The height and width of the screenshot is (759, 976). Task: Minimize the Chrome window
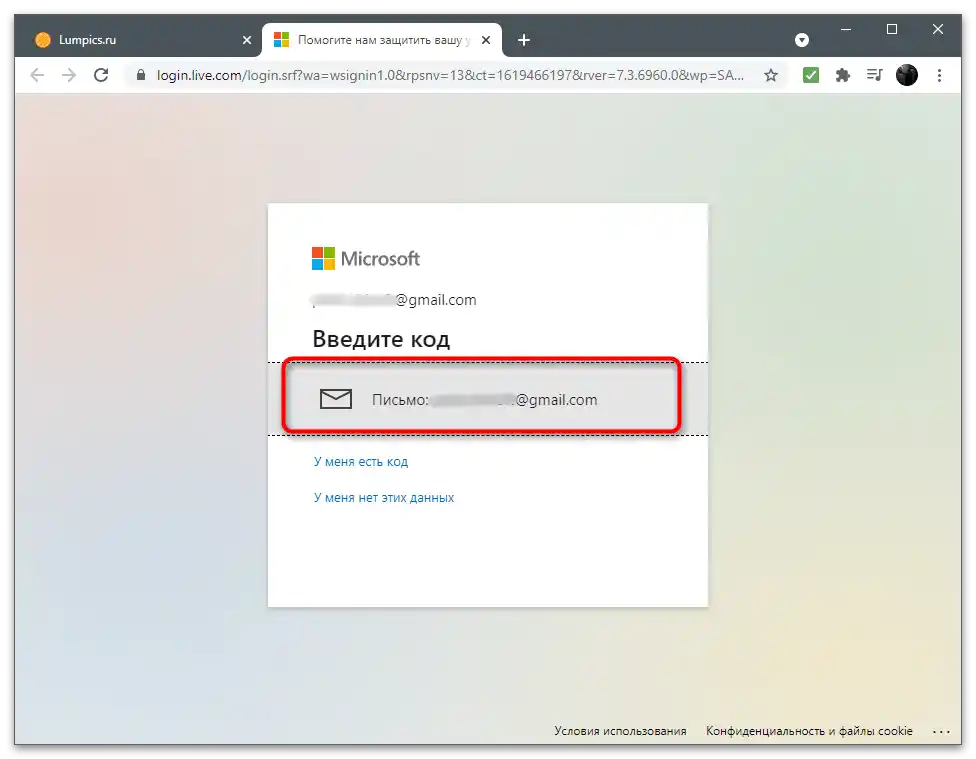pyautogui.click(x=846, y=29)
